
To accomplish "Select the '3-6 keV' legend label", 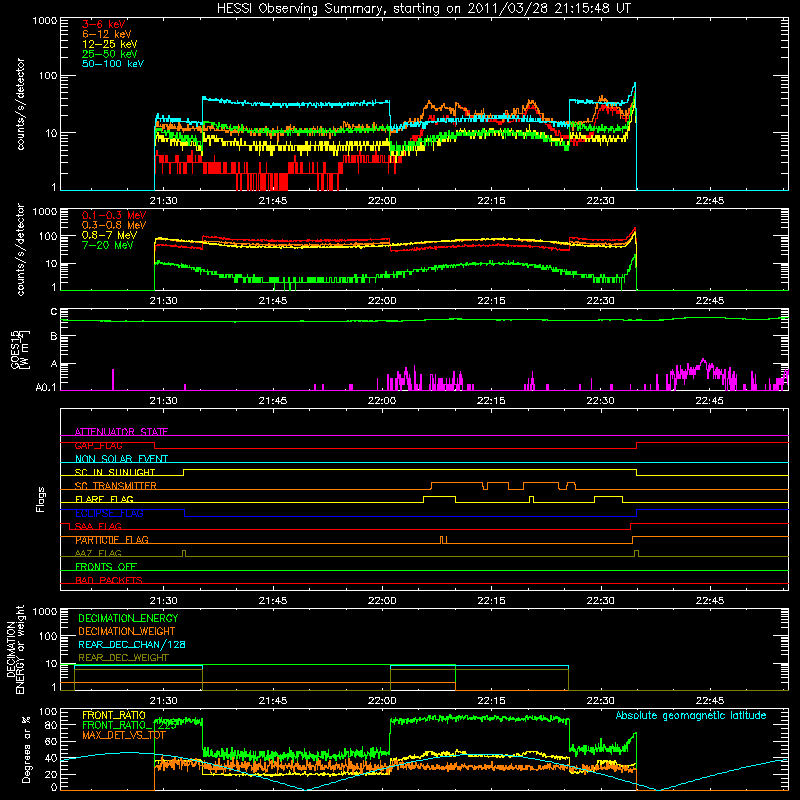I will 104,24.
